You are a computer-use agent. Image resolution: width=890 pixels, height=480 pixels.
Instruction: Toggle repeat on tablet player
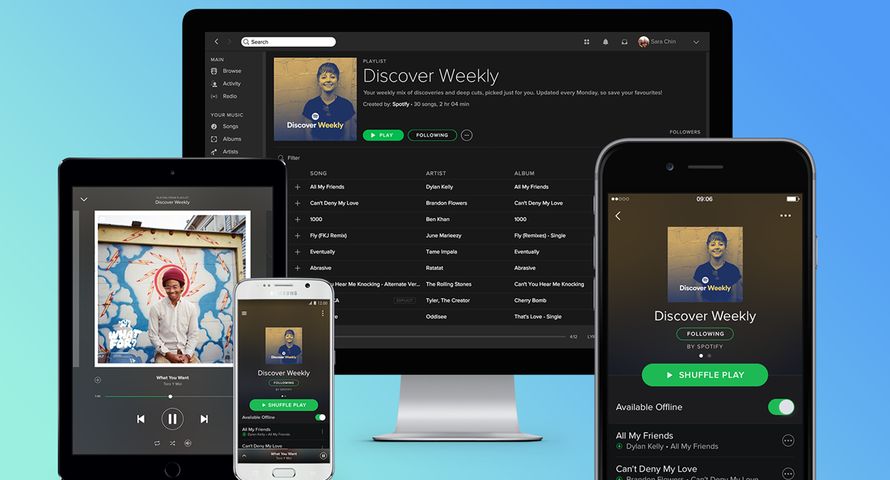[157, 443]
